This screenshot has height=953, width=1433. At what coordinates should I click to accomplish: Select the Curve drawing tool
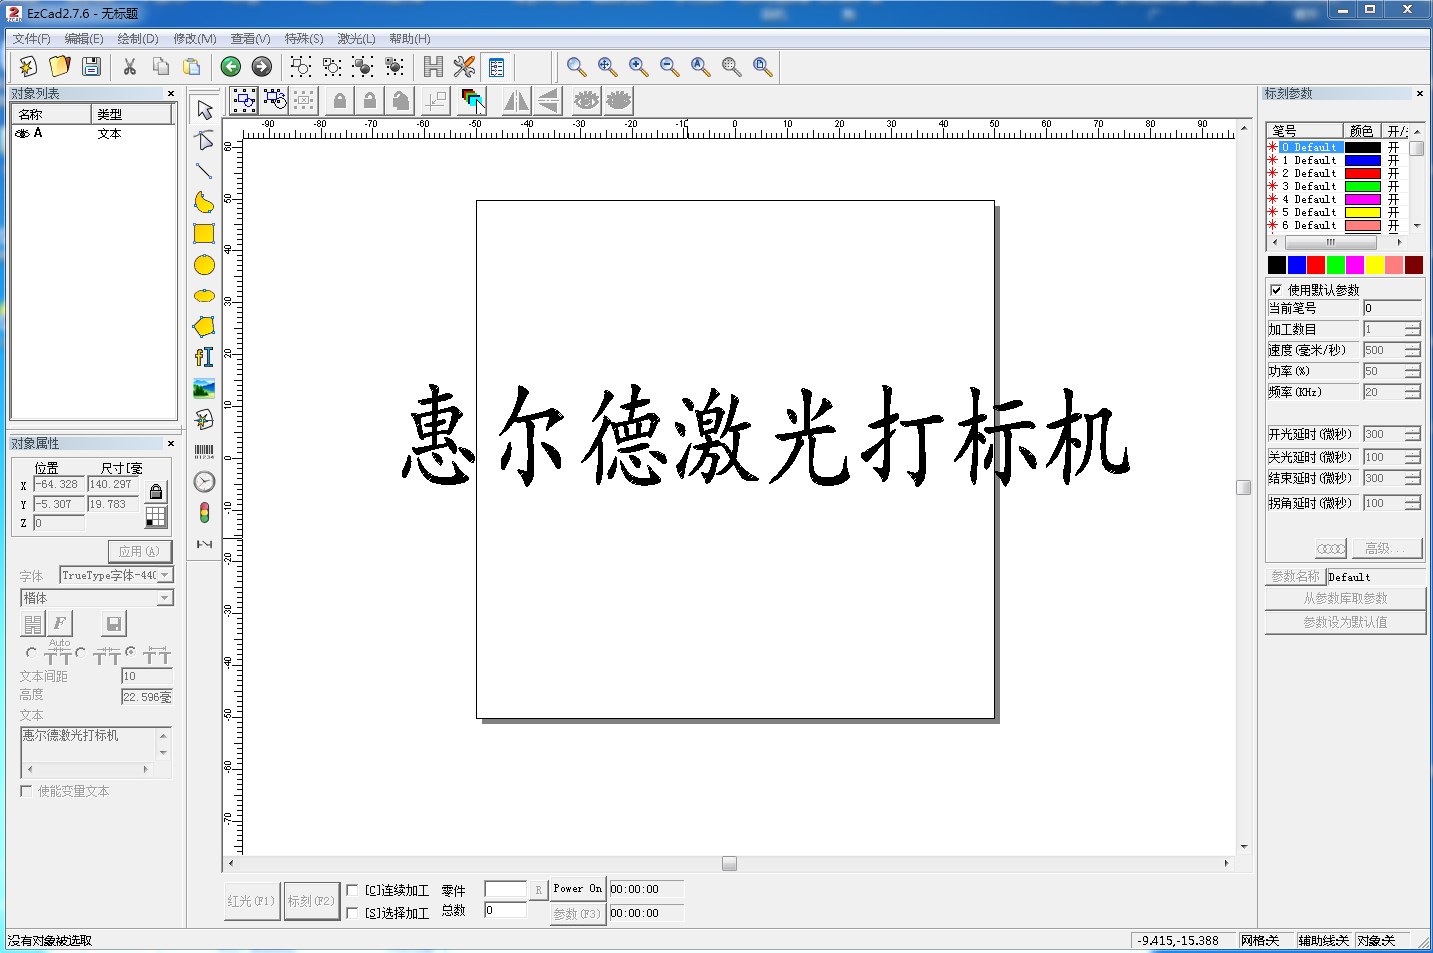point(204,202)
